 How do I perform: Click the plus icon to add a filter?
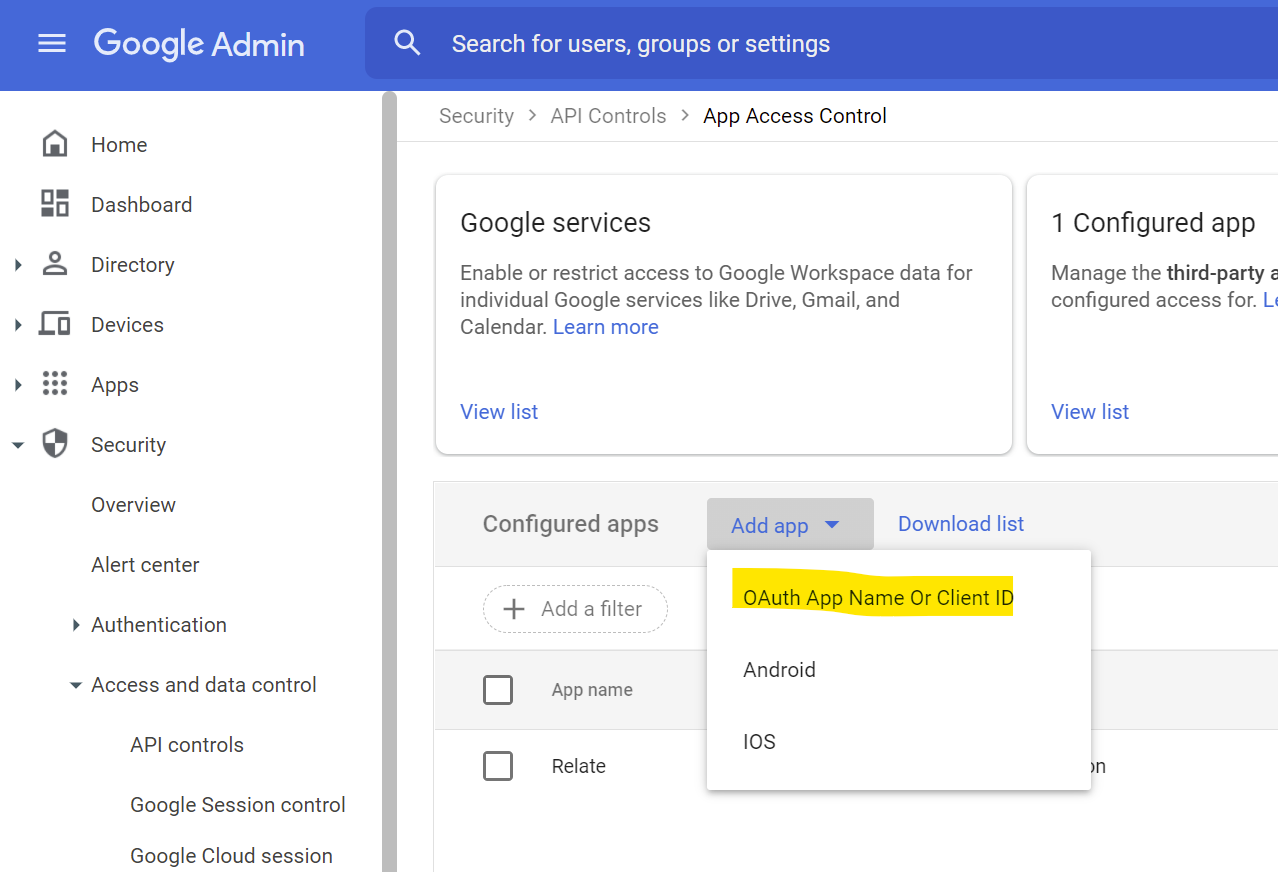point(514,609)
